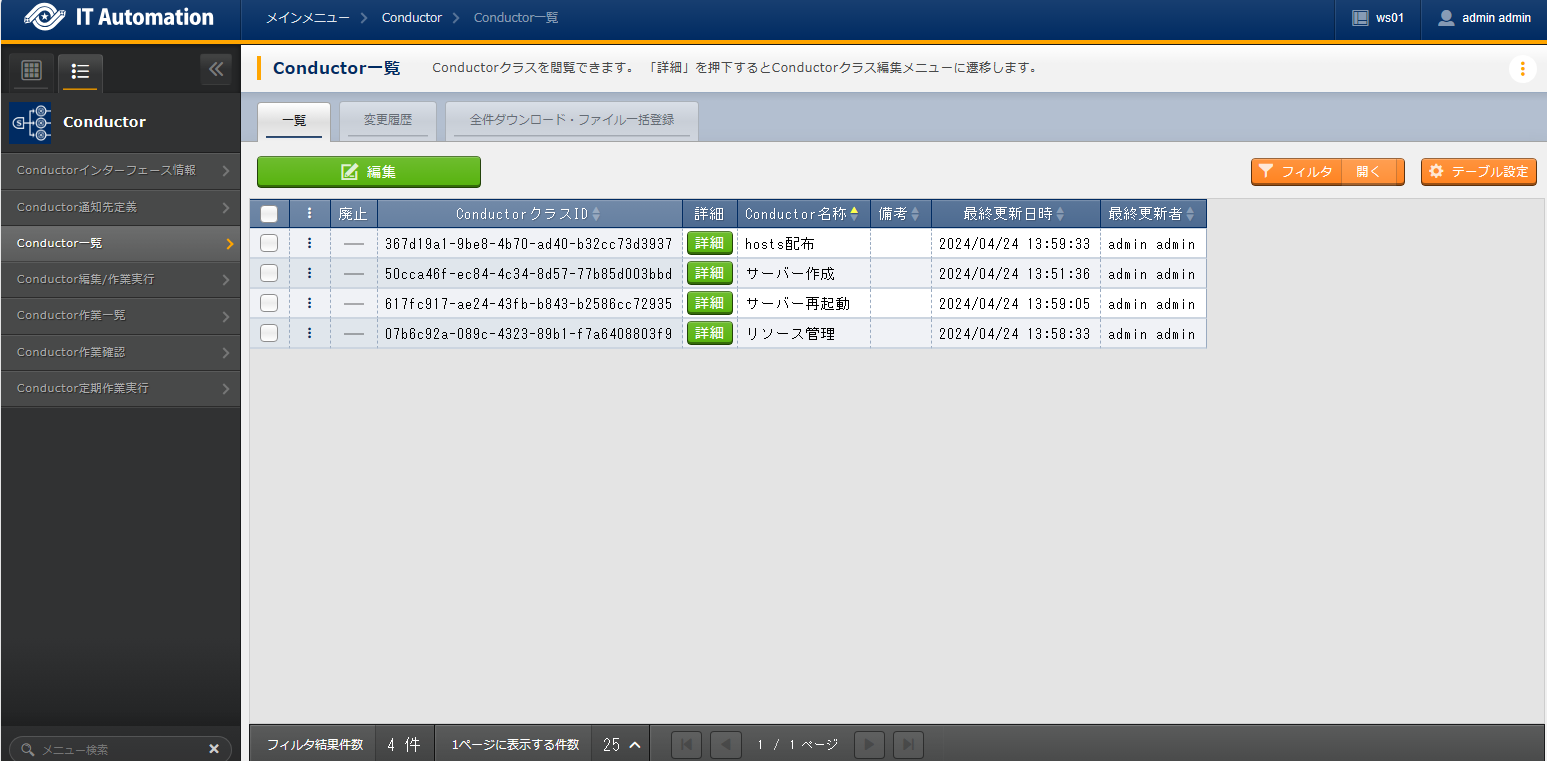Open Conductor作業一覧 in the sidebar menu

[x=120, y=316]
